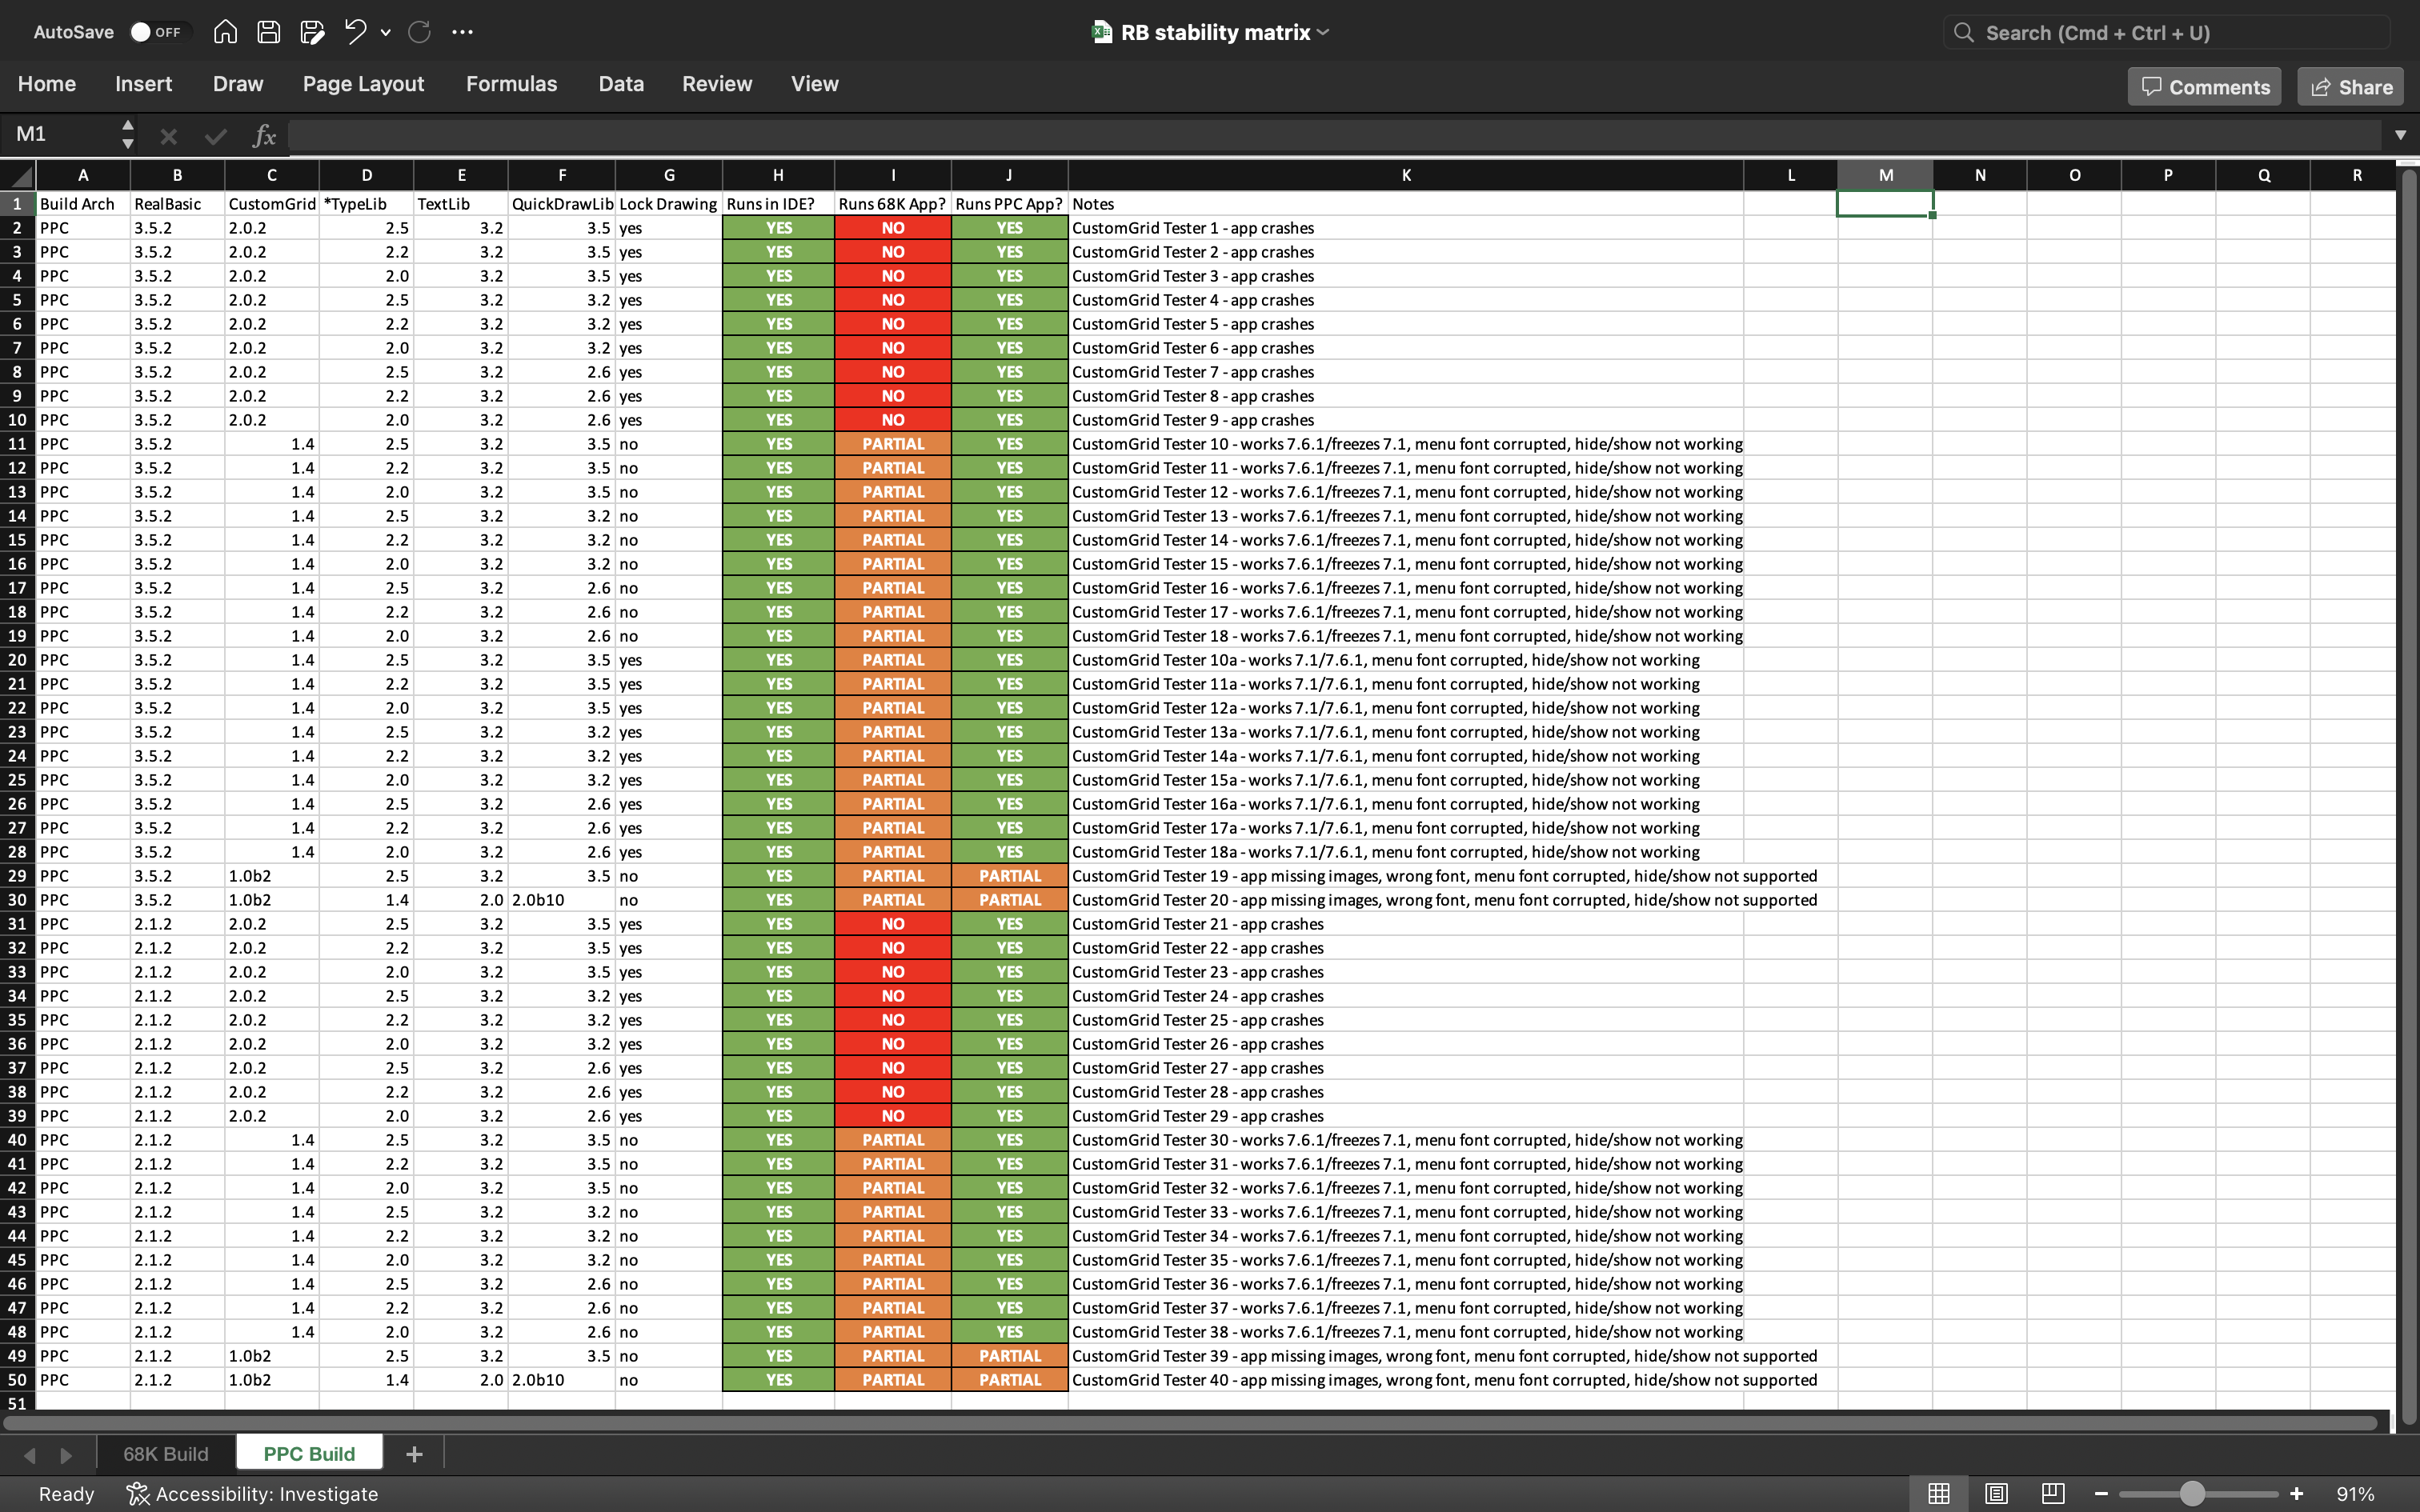
Task: Click the zoom in plus icon
Action: tap(2296, 1494)
